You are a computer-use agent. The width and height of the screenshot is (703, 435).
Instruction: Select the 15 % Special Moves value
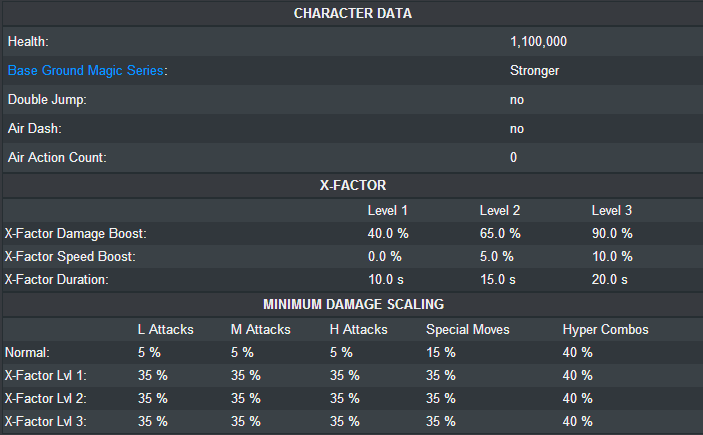[441, 352]
